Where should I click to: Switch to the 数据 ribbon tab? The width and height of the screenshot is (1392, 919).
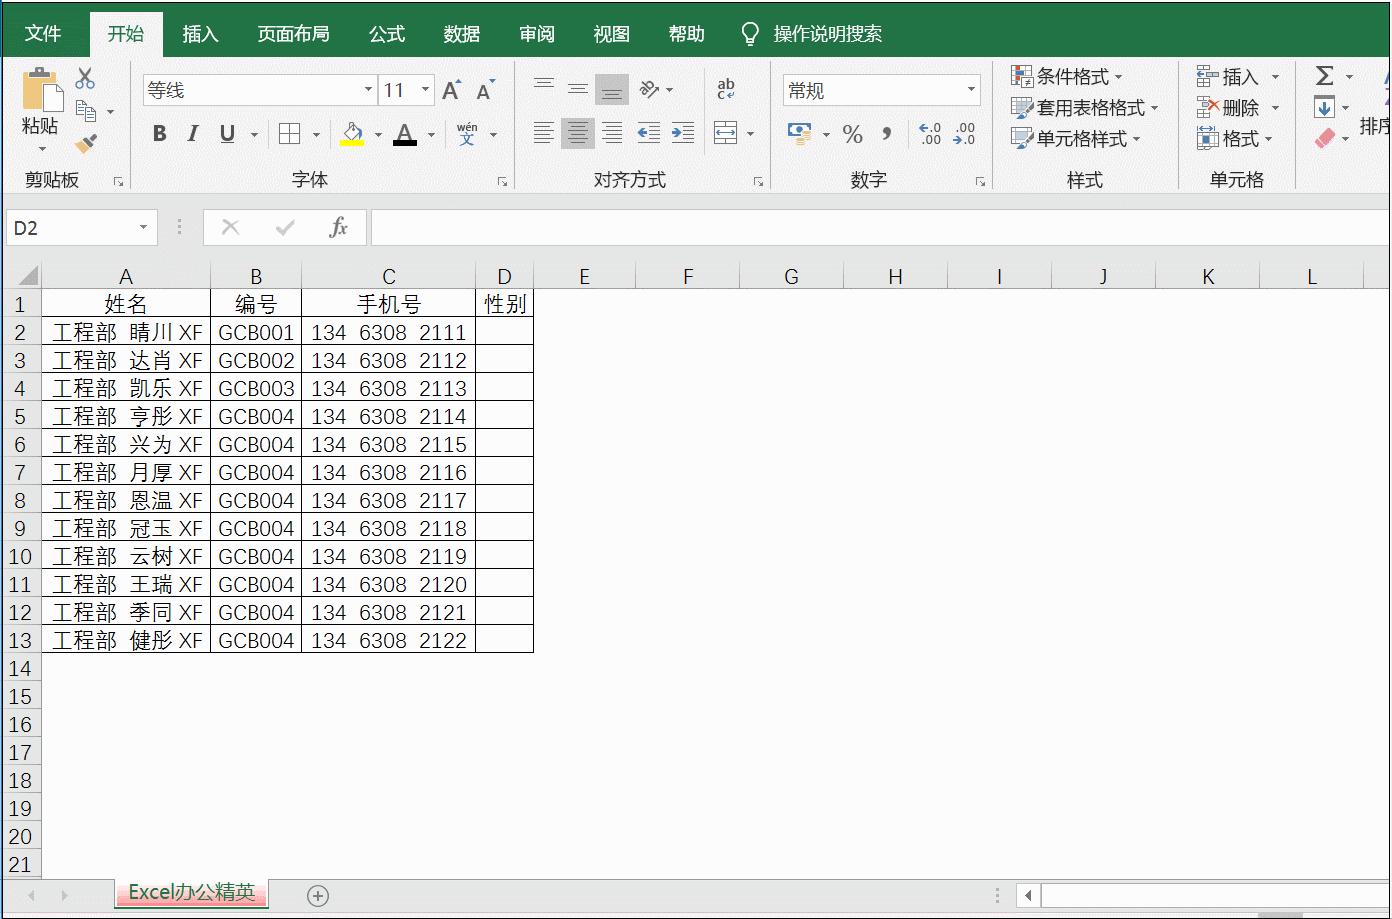[x=461, y=33]
